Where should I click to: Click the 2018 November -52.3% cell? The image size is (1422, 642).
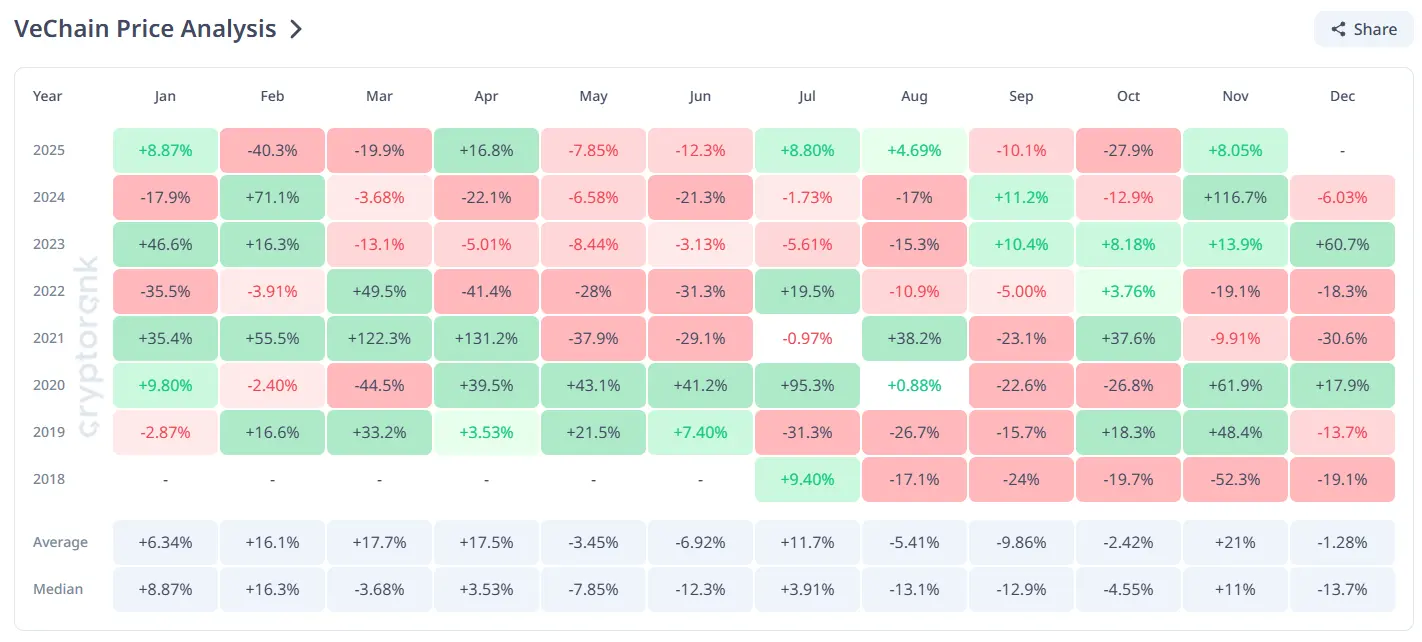coord(1235,479)
